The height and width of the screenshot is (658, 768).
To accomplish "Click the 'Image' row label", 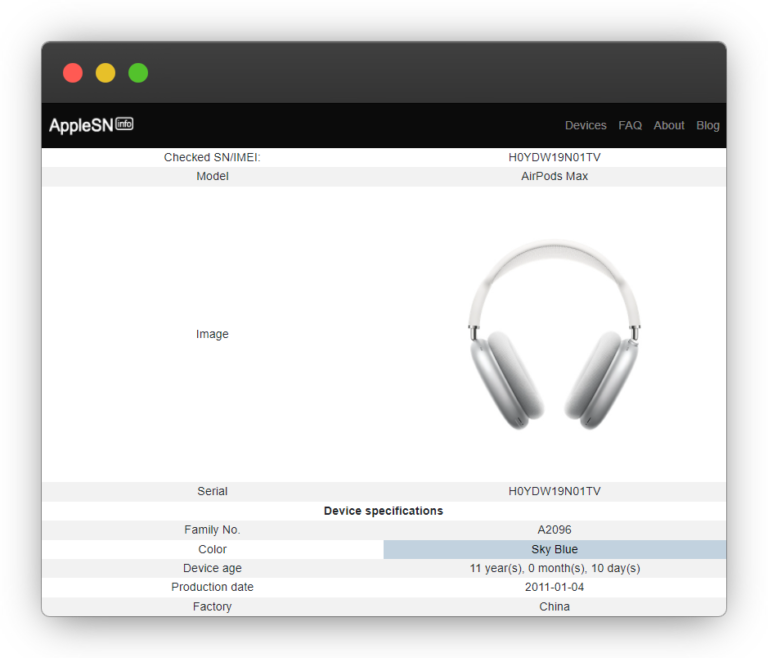I will pyautogui.click(x=212, y=334).
